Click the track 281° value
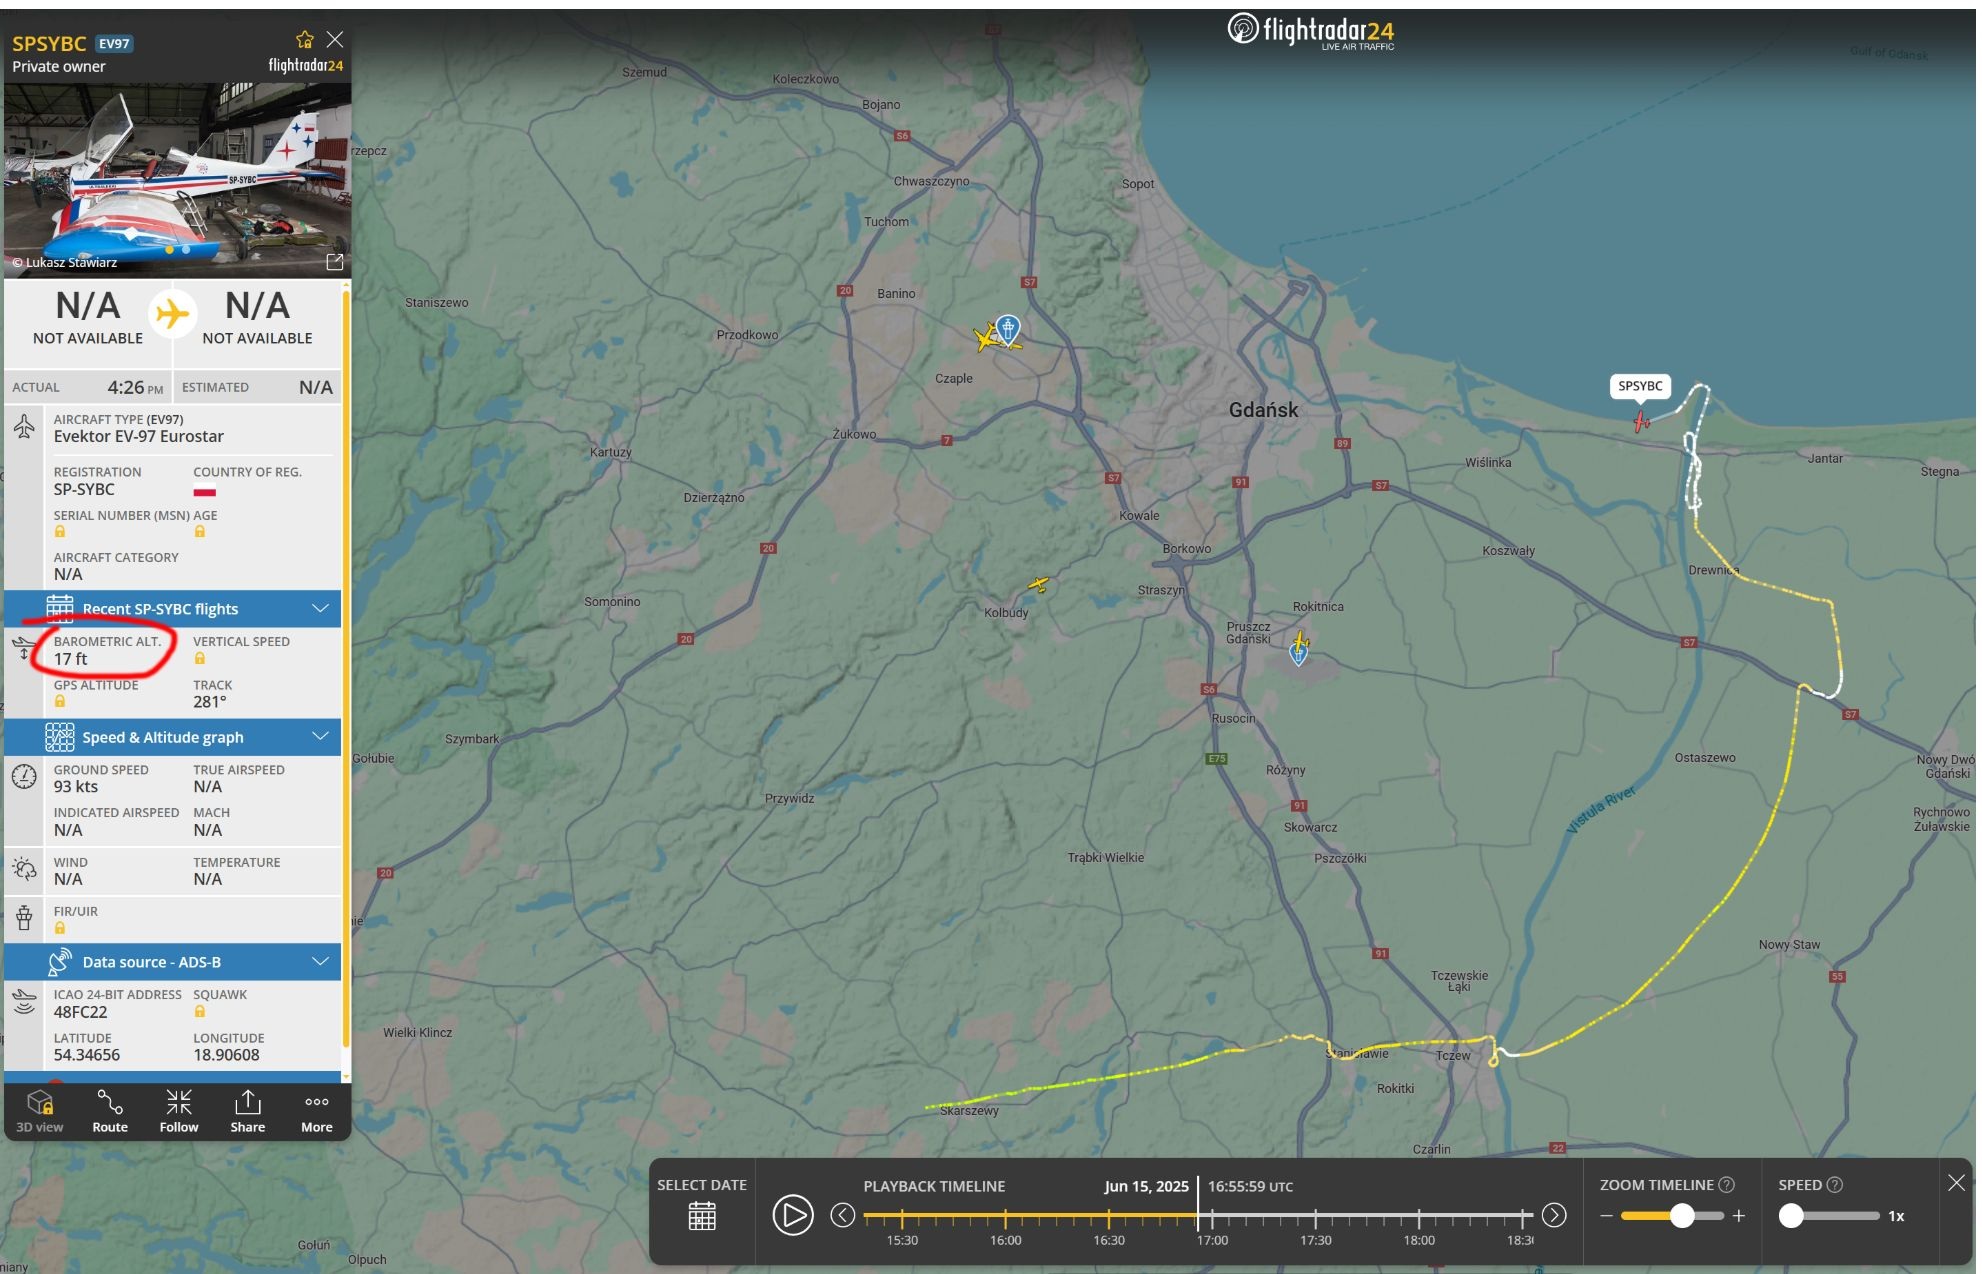This screenshot has width=1982, height=1274. pos(210,702)
